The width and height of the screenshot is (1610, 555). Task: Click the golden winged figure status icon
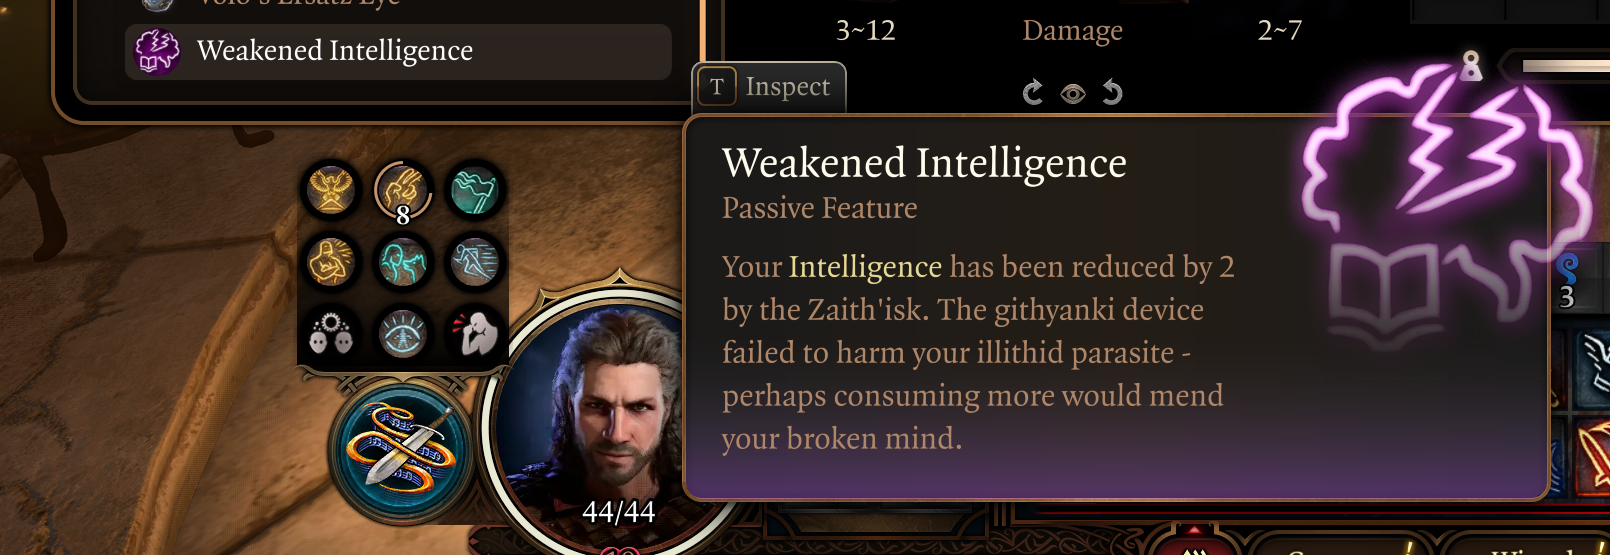tap(331, 189)
